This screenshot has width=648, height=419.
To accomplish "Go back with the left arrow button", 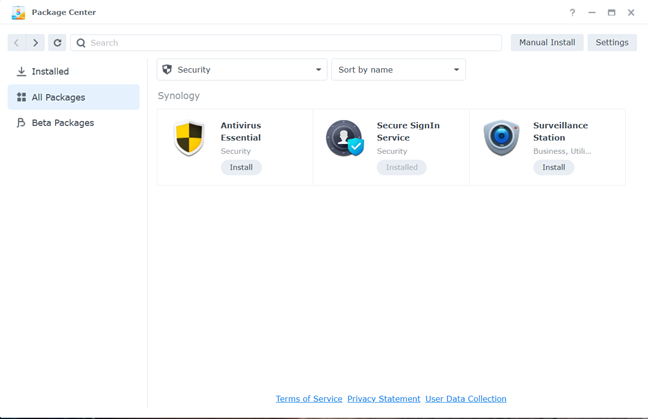I will tap(17, 43).
